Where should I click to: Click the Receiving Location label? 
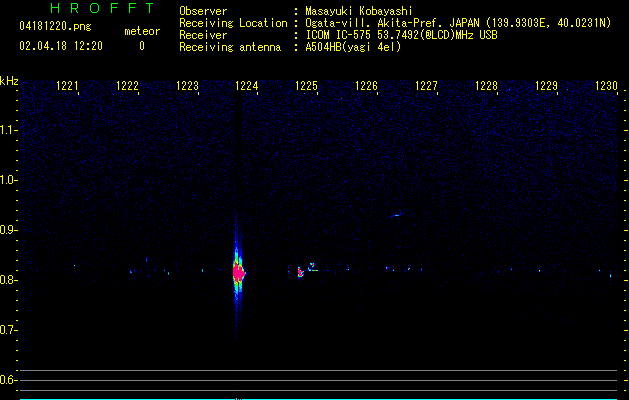(233, 23)
